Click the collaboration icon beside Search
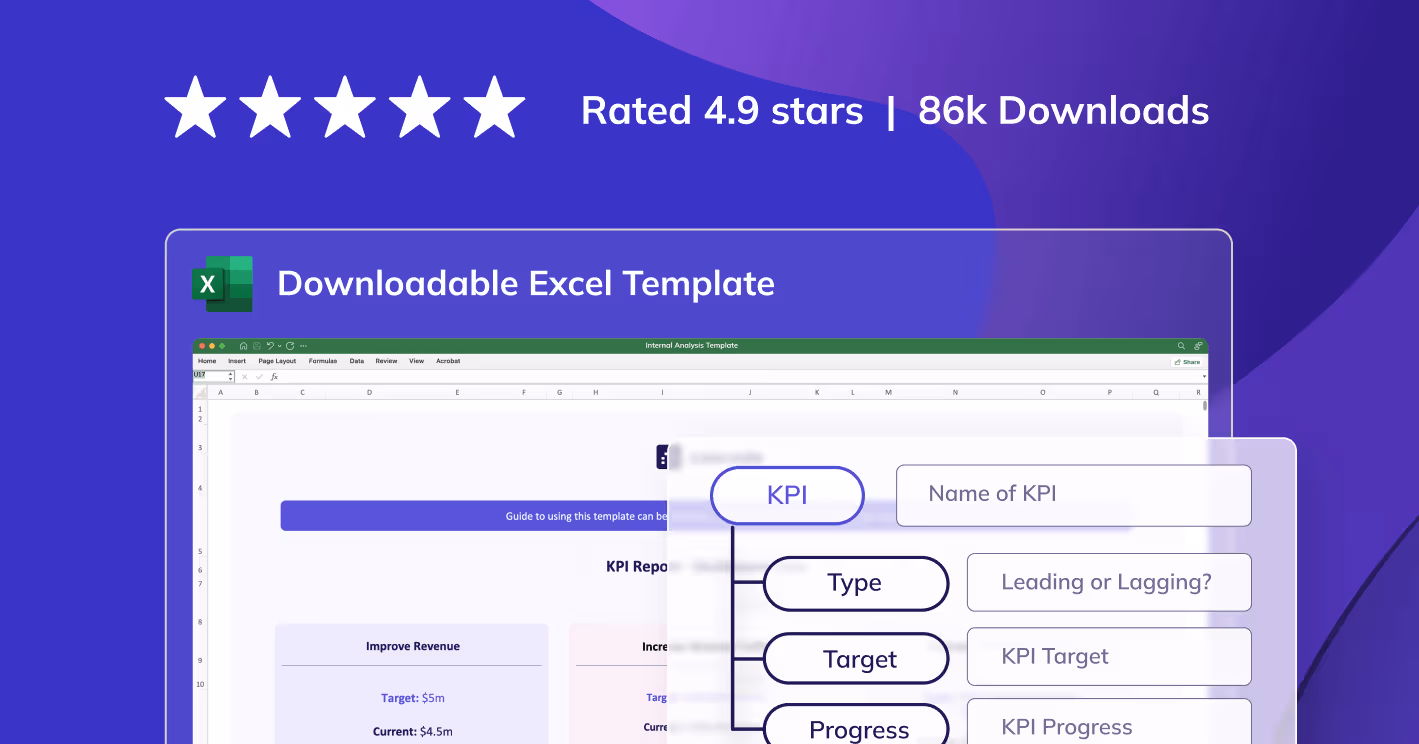This screenshot has height=744, width=1419. pyautogui.click(x=1198, y=346)
